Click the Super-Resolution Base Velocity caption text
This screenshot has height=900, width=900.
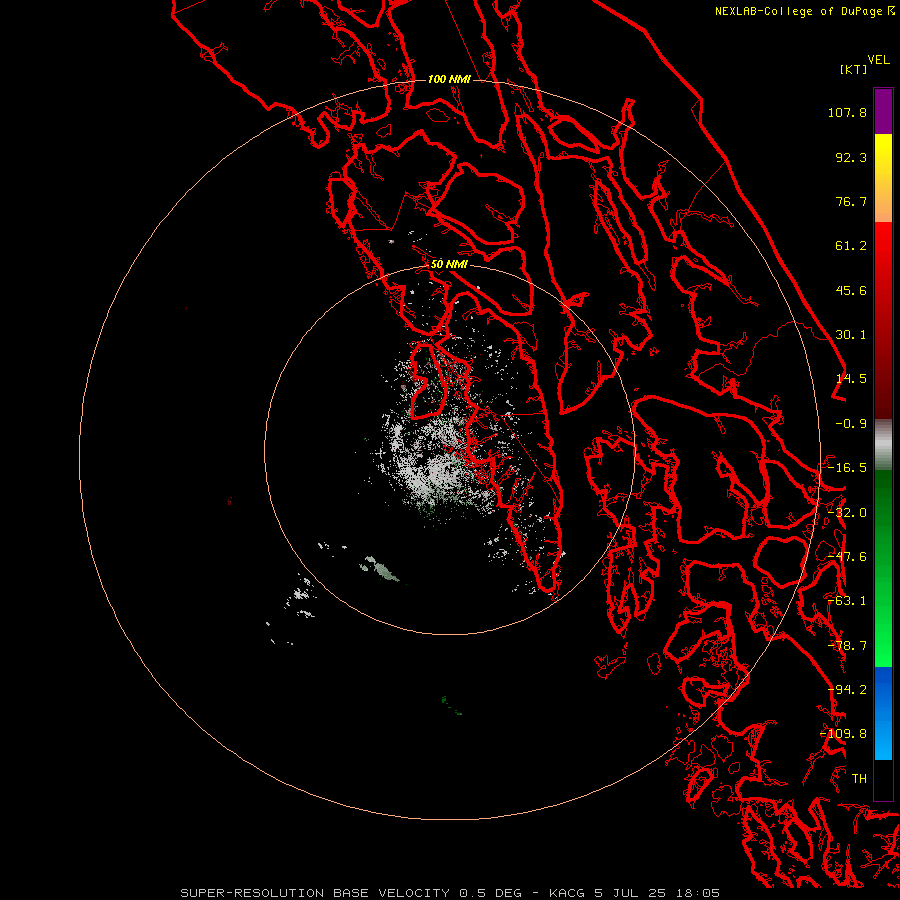click(449, 893)
